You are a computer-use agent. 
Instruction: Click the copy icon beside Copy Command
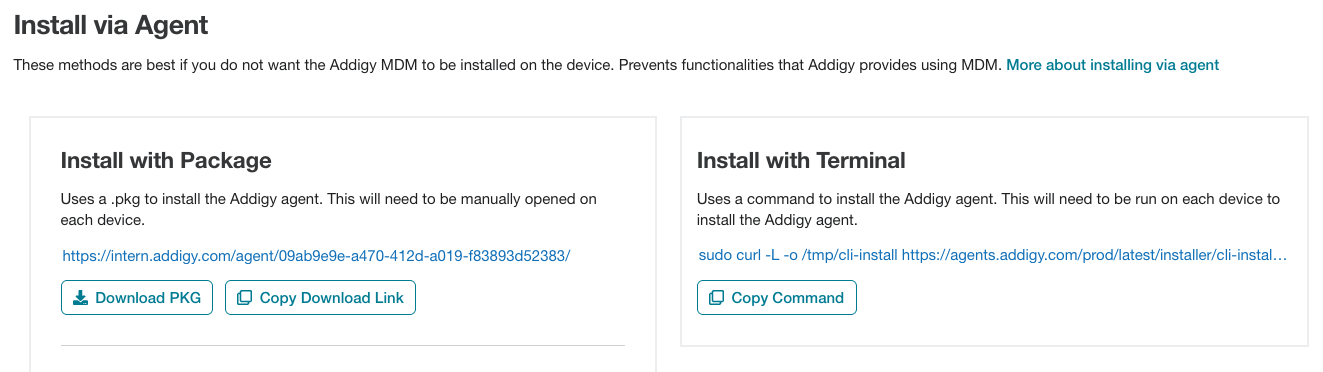point(716,298)
